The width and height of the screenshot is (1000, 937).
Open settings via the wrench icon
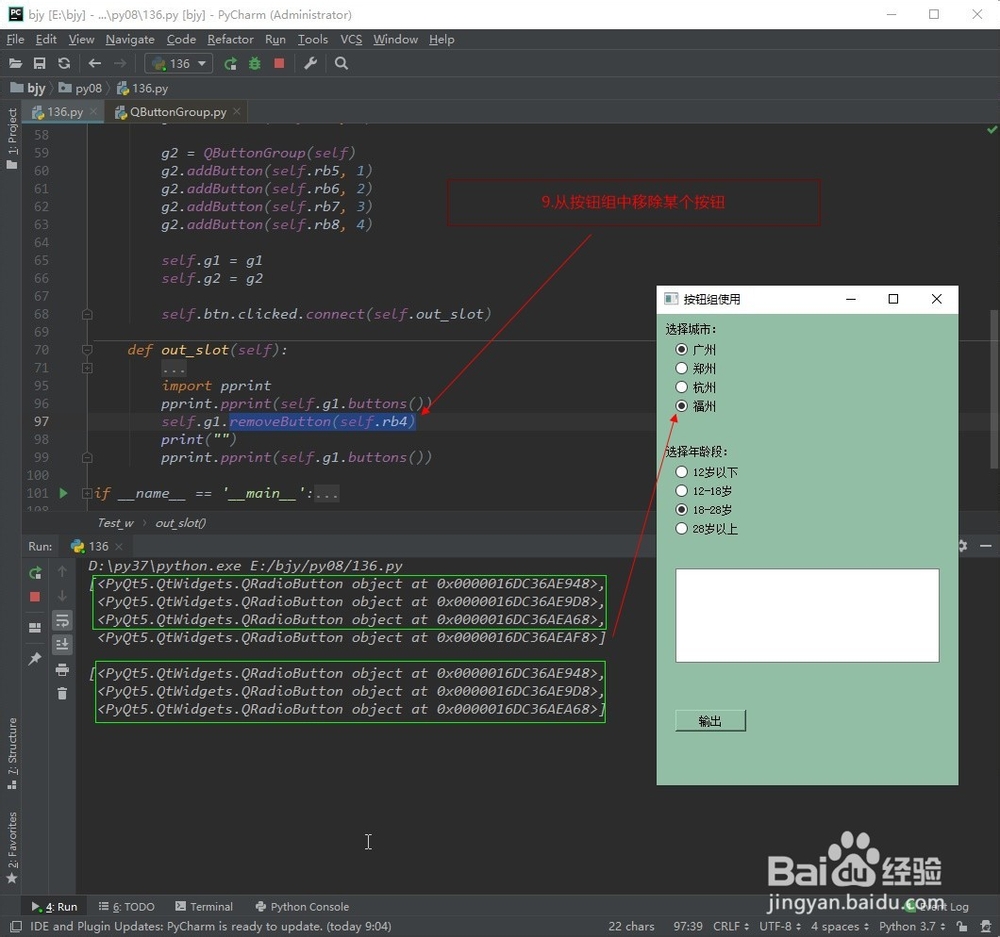[x=311, y=63]
